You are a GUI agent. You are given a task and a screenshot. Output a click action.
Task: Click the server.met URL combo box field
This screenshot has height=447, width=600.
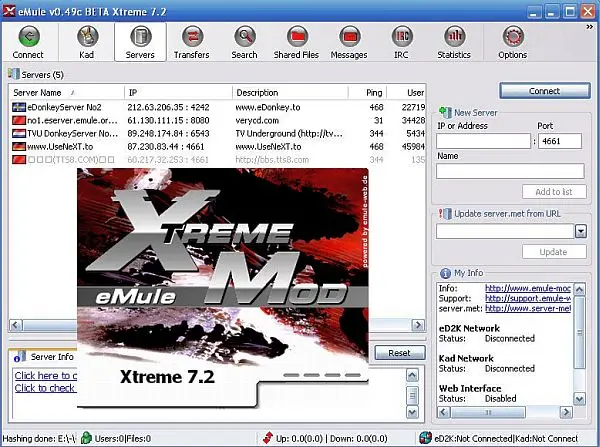[x=505, y=231]
